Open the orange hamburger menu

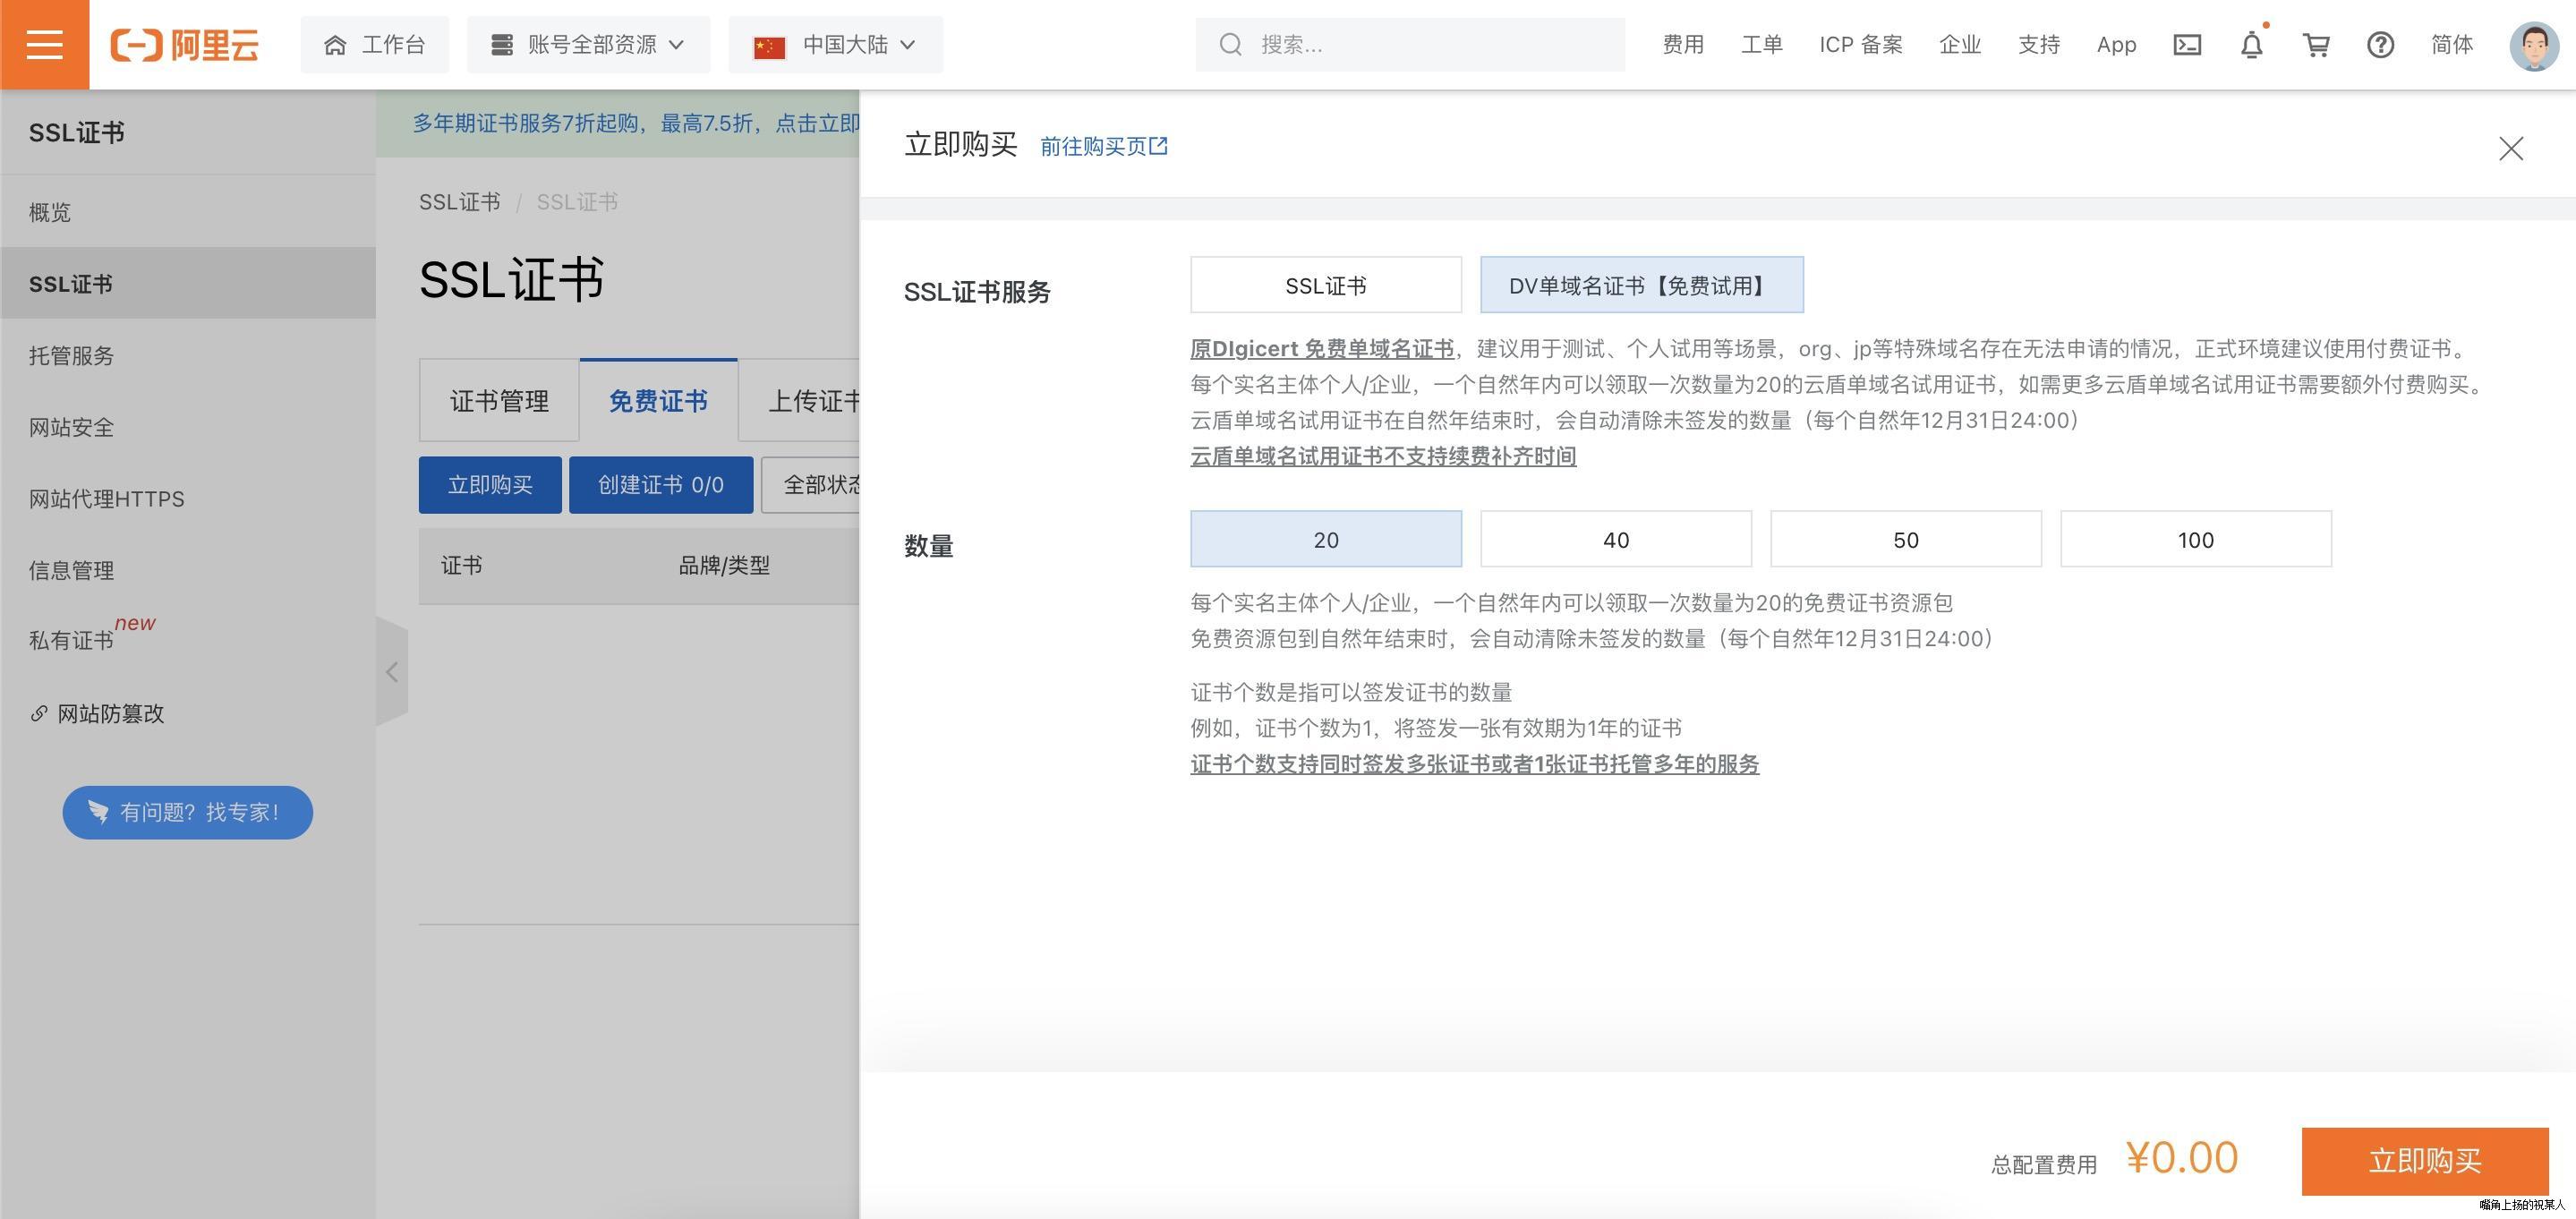[x=44, y=44]
